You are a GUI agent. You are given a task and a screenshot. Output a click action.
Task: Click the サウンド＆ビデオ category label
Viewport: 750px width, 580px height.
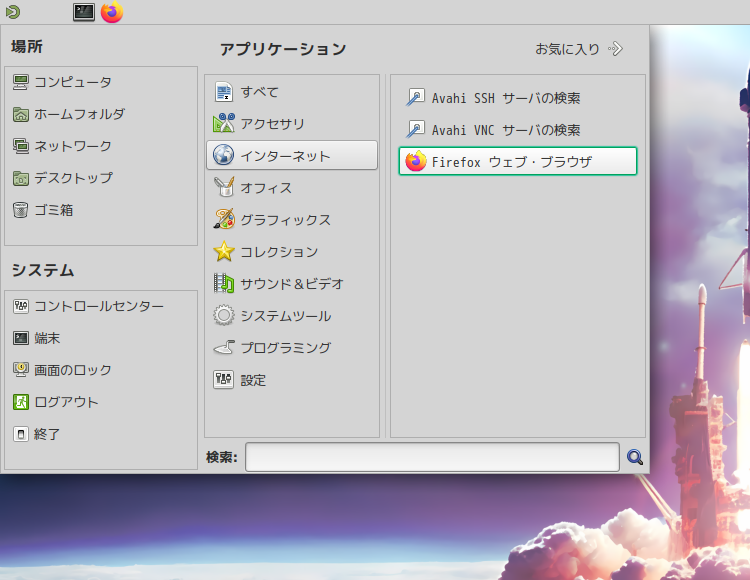coord(292,284)
